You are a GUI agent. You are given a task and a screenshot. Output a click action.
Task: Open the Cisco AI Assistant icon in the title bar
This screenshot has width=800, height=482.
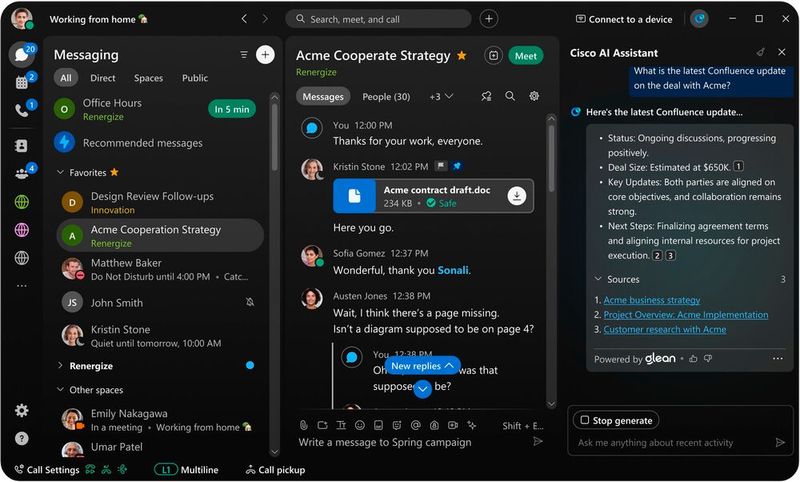pos(699,19)
